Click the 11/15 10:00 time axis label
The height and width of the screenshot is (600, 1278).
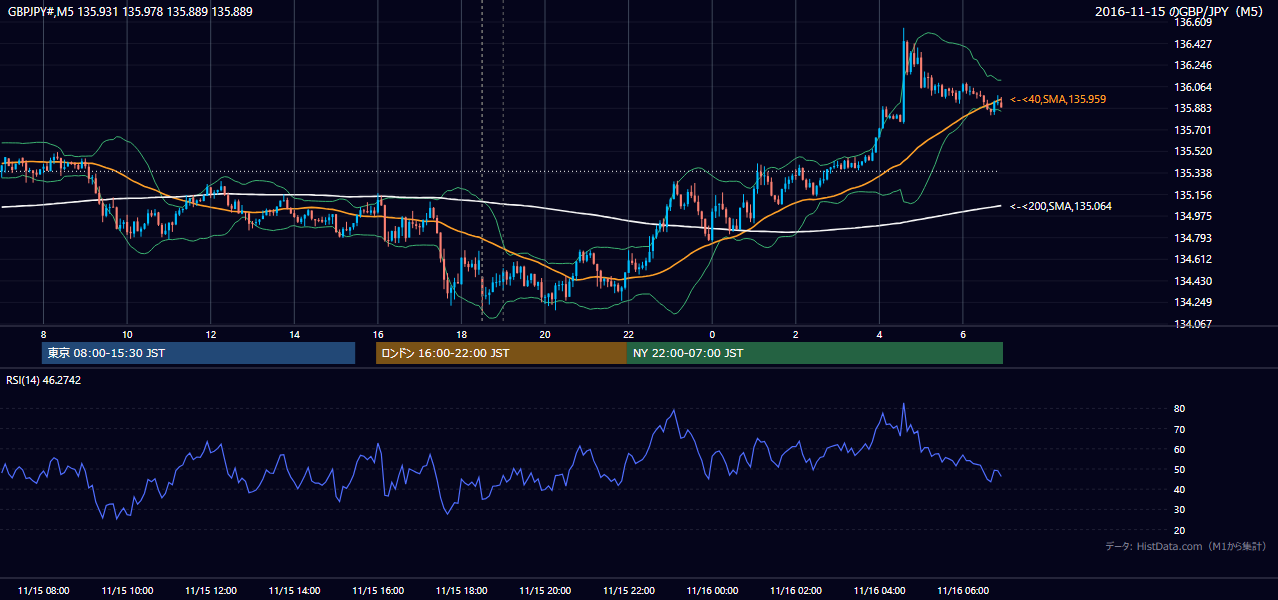(128, 591)
